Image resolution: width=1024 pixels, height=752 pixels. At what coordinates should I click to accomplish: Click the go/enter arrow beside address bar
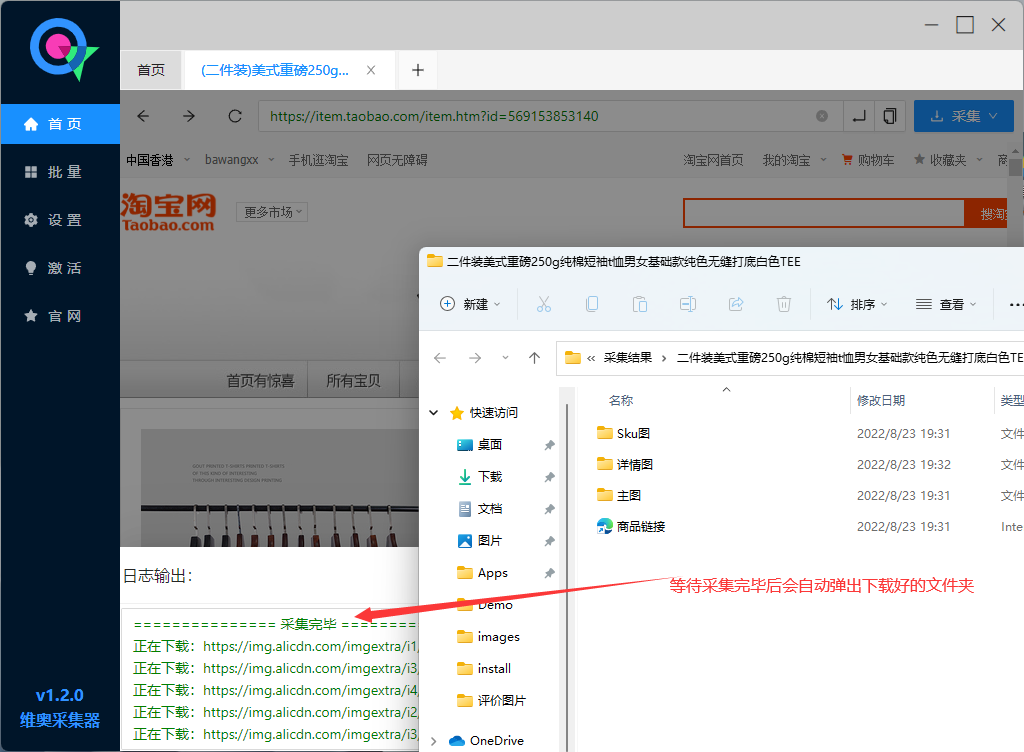[859, 116]
